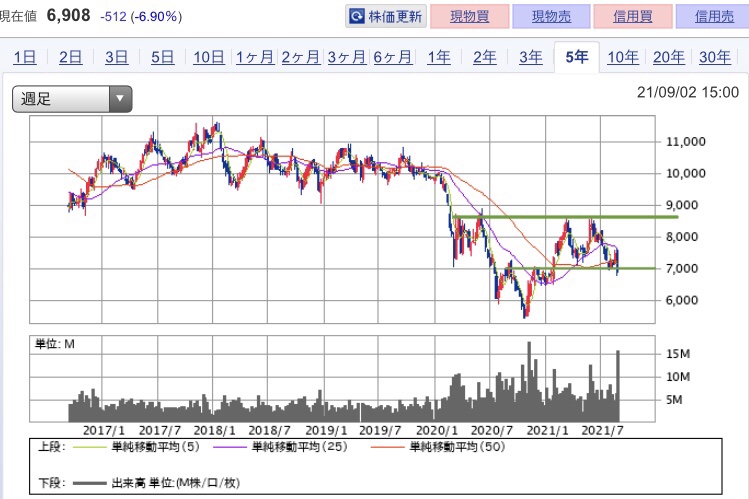Select the 5日 chart period
749x499 pixels.
(162, 57)
